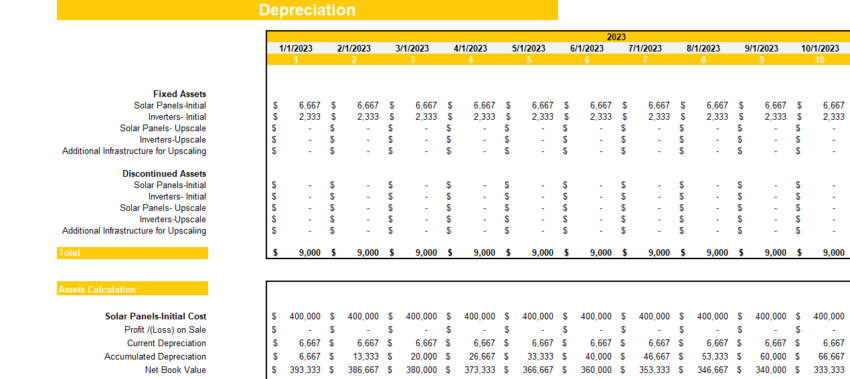Select the Net Book Value row label
This screenshot has width=850, height=379.
pyautogui.click(x=176, y=370)
